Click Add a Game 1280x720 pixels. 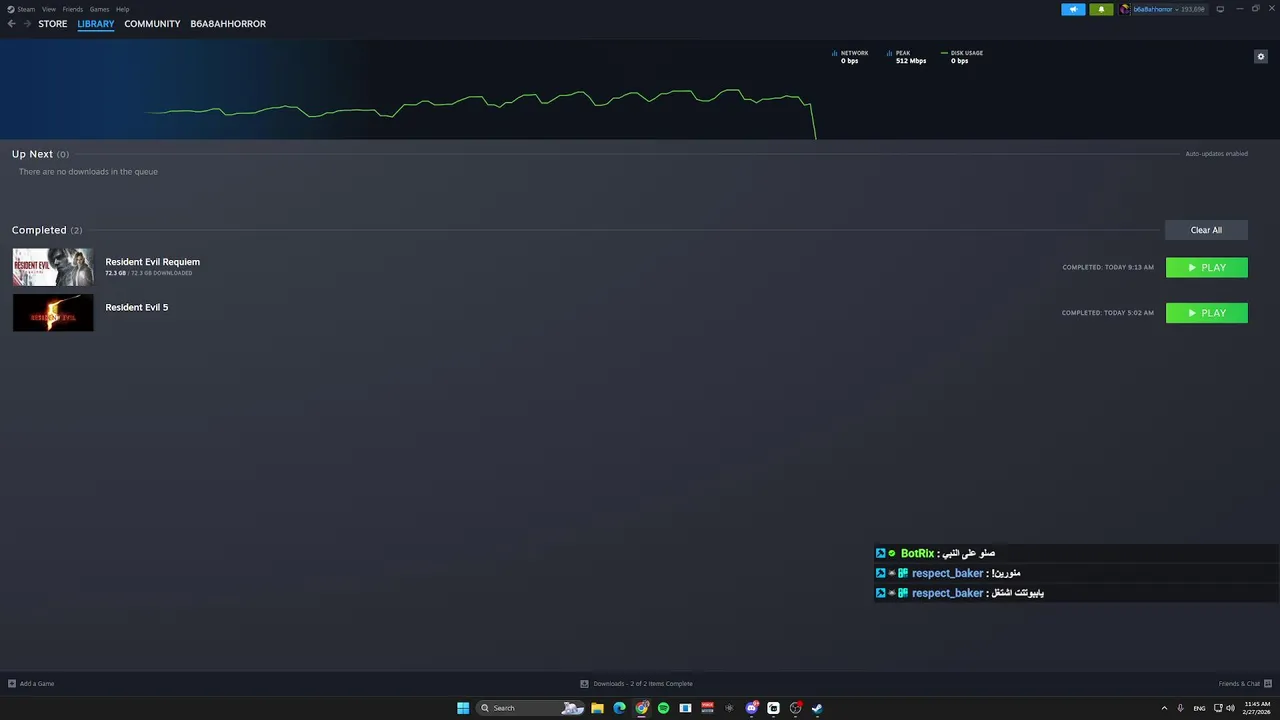[31, 684]
